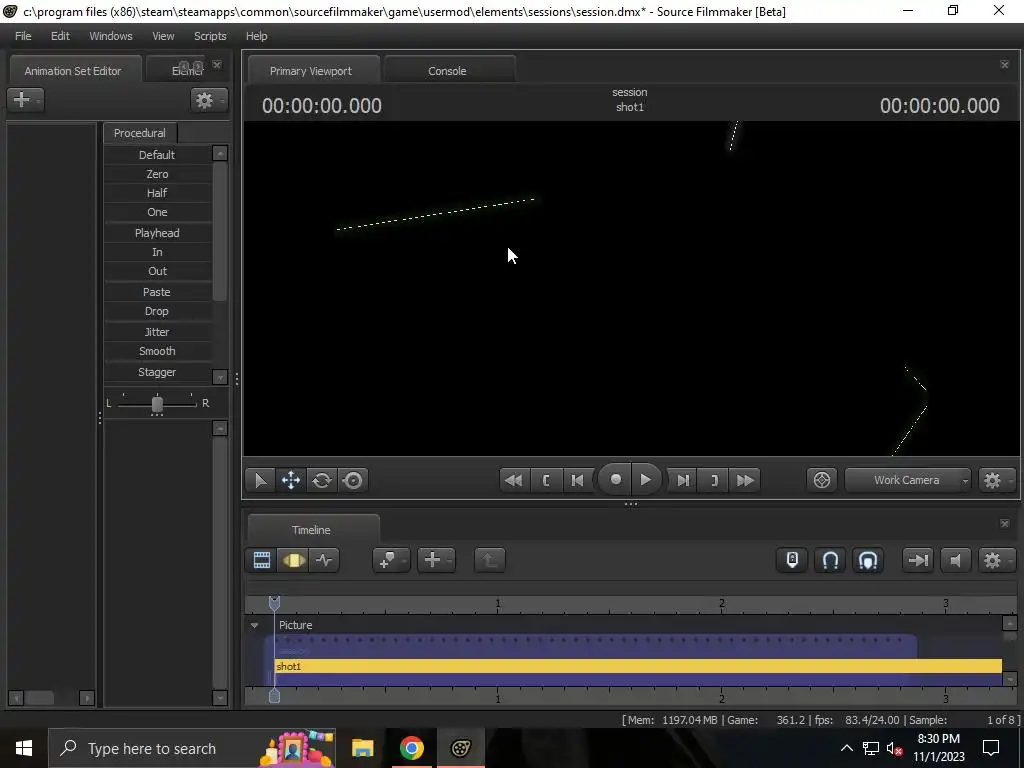Click the camera target icon beside Work Camera
This screenshot has width=1024, height=768.
822,480
